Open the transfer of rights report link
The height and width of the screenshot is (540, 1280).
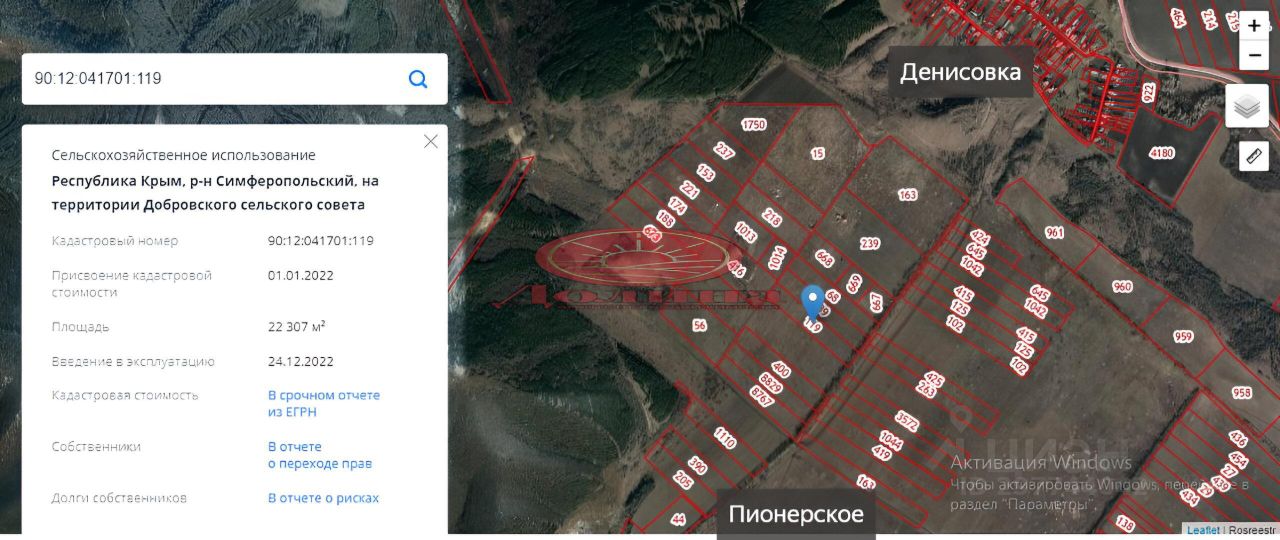point(320,455)
